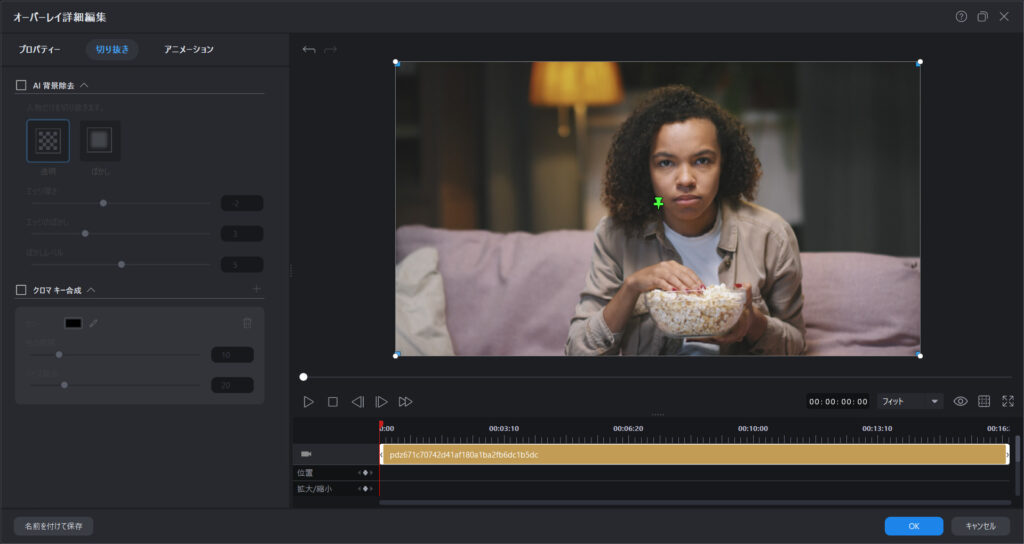1024x544 pixels.
Task: Click the fast forward icon
Action: 405,401
